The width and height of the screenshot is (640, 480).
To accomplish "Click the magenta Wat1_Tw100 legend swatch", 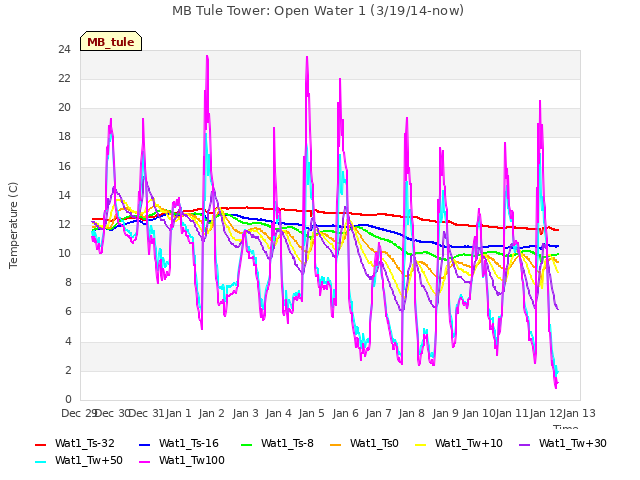I will point(145,462).
